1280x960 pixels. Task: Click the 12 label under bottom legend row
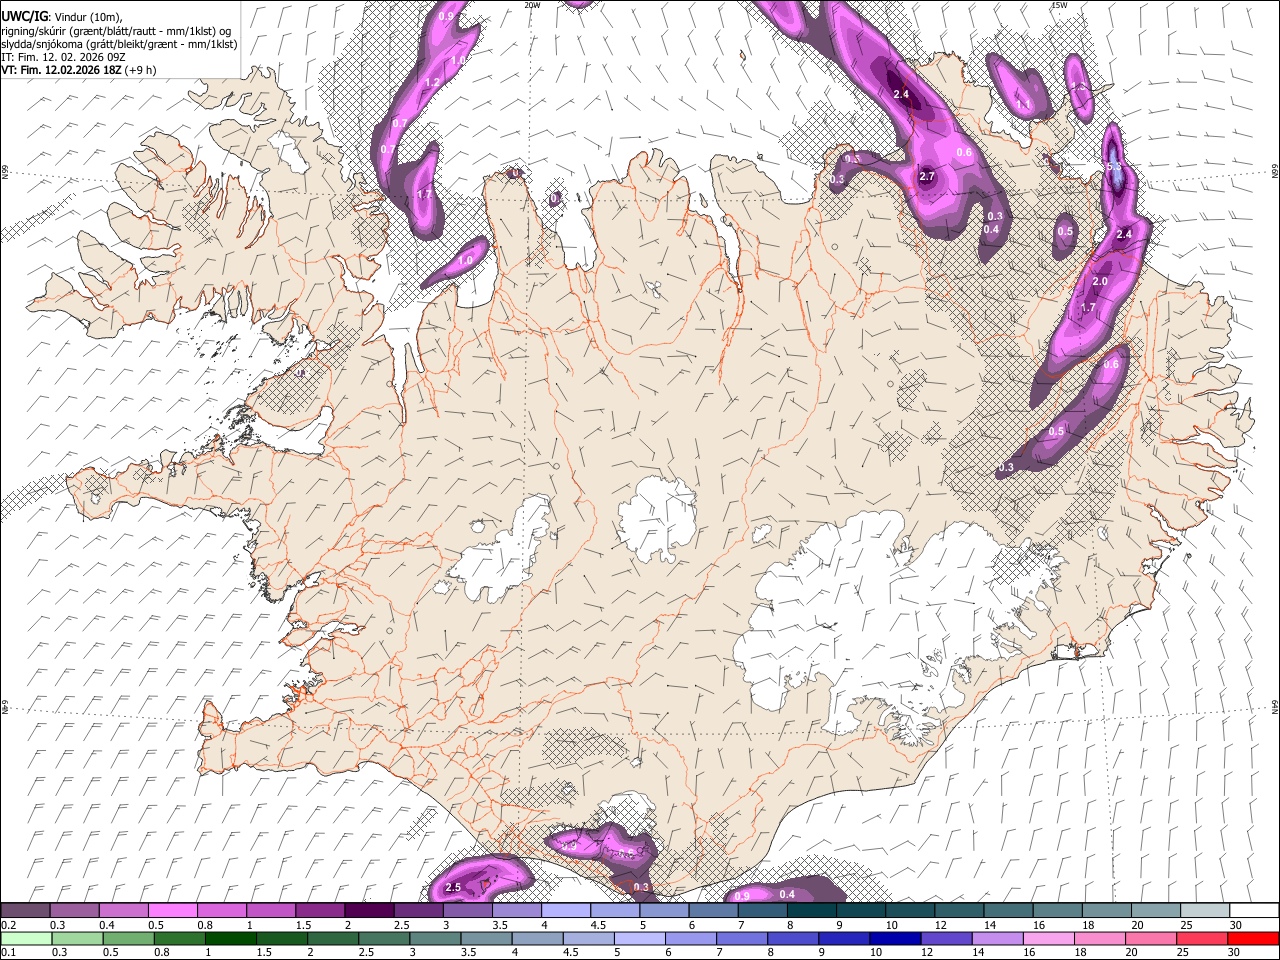928,953
